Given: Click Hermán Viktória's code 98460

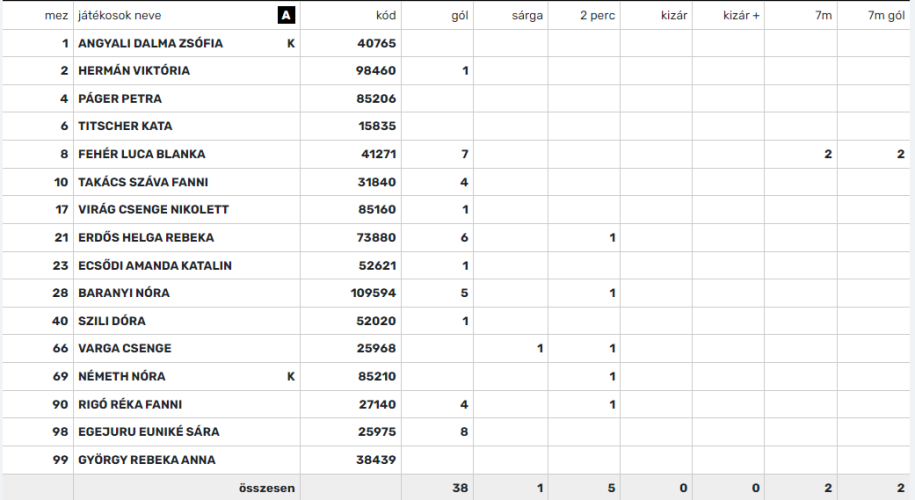Looking at the screenshot, I should 376,71.
